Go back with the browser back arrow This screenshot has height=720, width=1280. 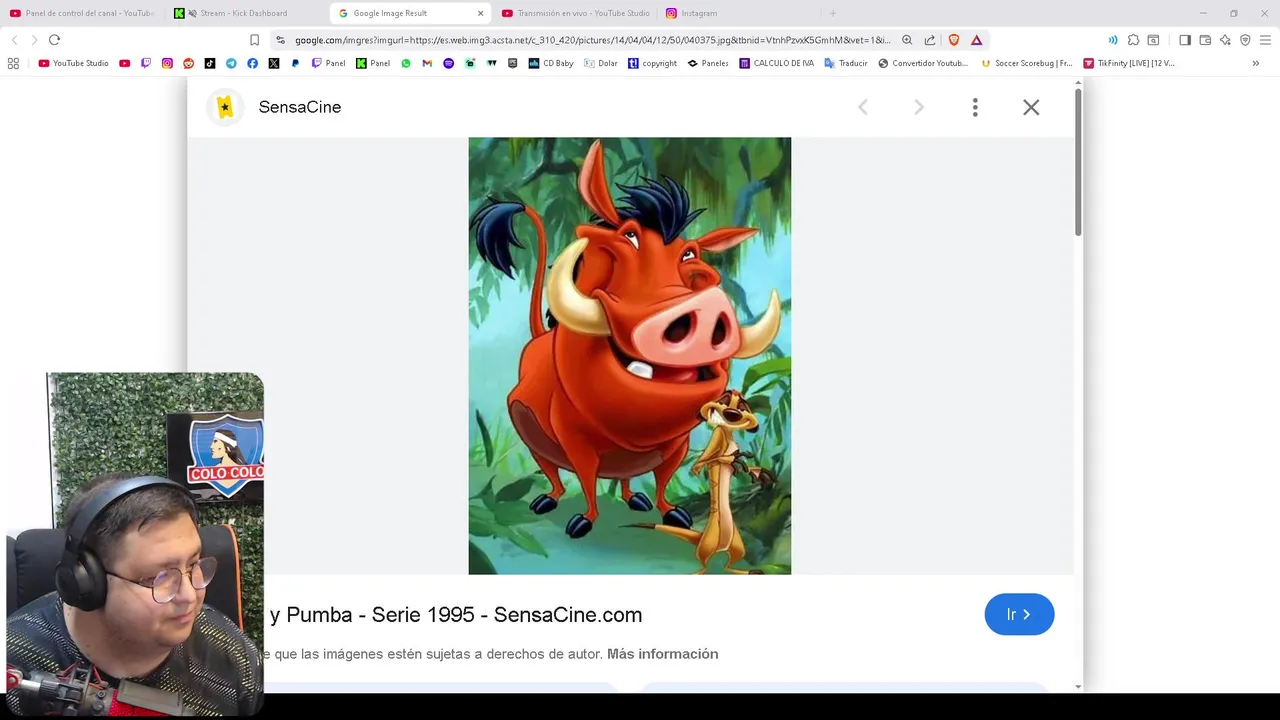(x=14, y=40)
